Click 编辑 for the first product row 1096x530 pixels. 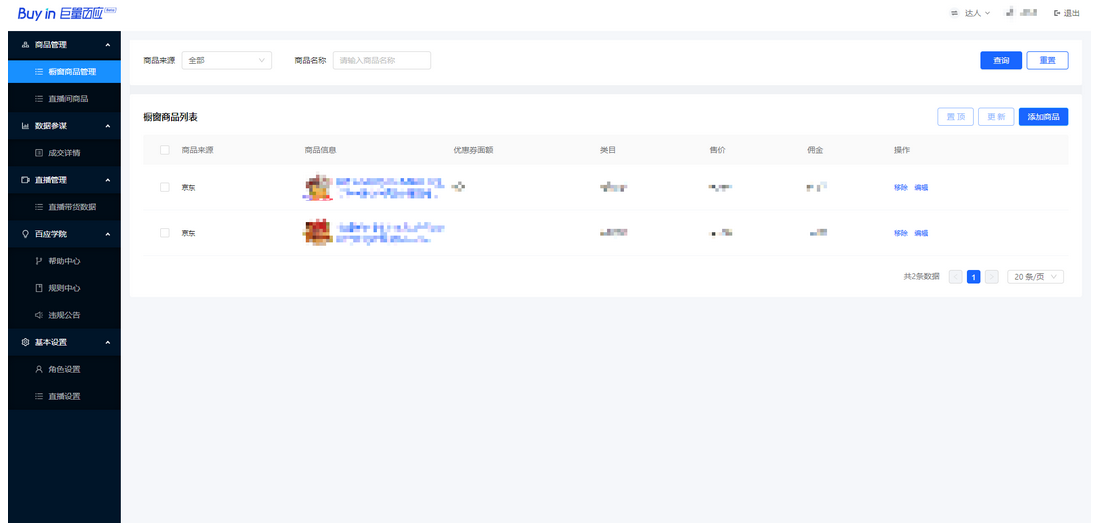pos(921,187)
